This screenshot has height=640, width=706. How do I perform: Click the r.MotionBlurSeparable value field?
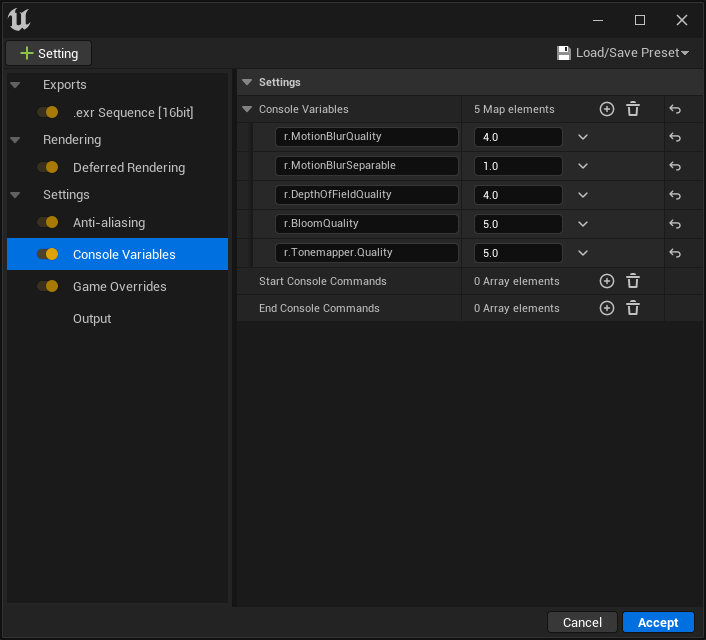(x=518, y=166)
